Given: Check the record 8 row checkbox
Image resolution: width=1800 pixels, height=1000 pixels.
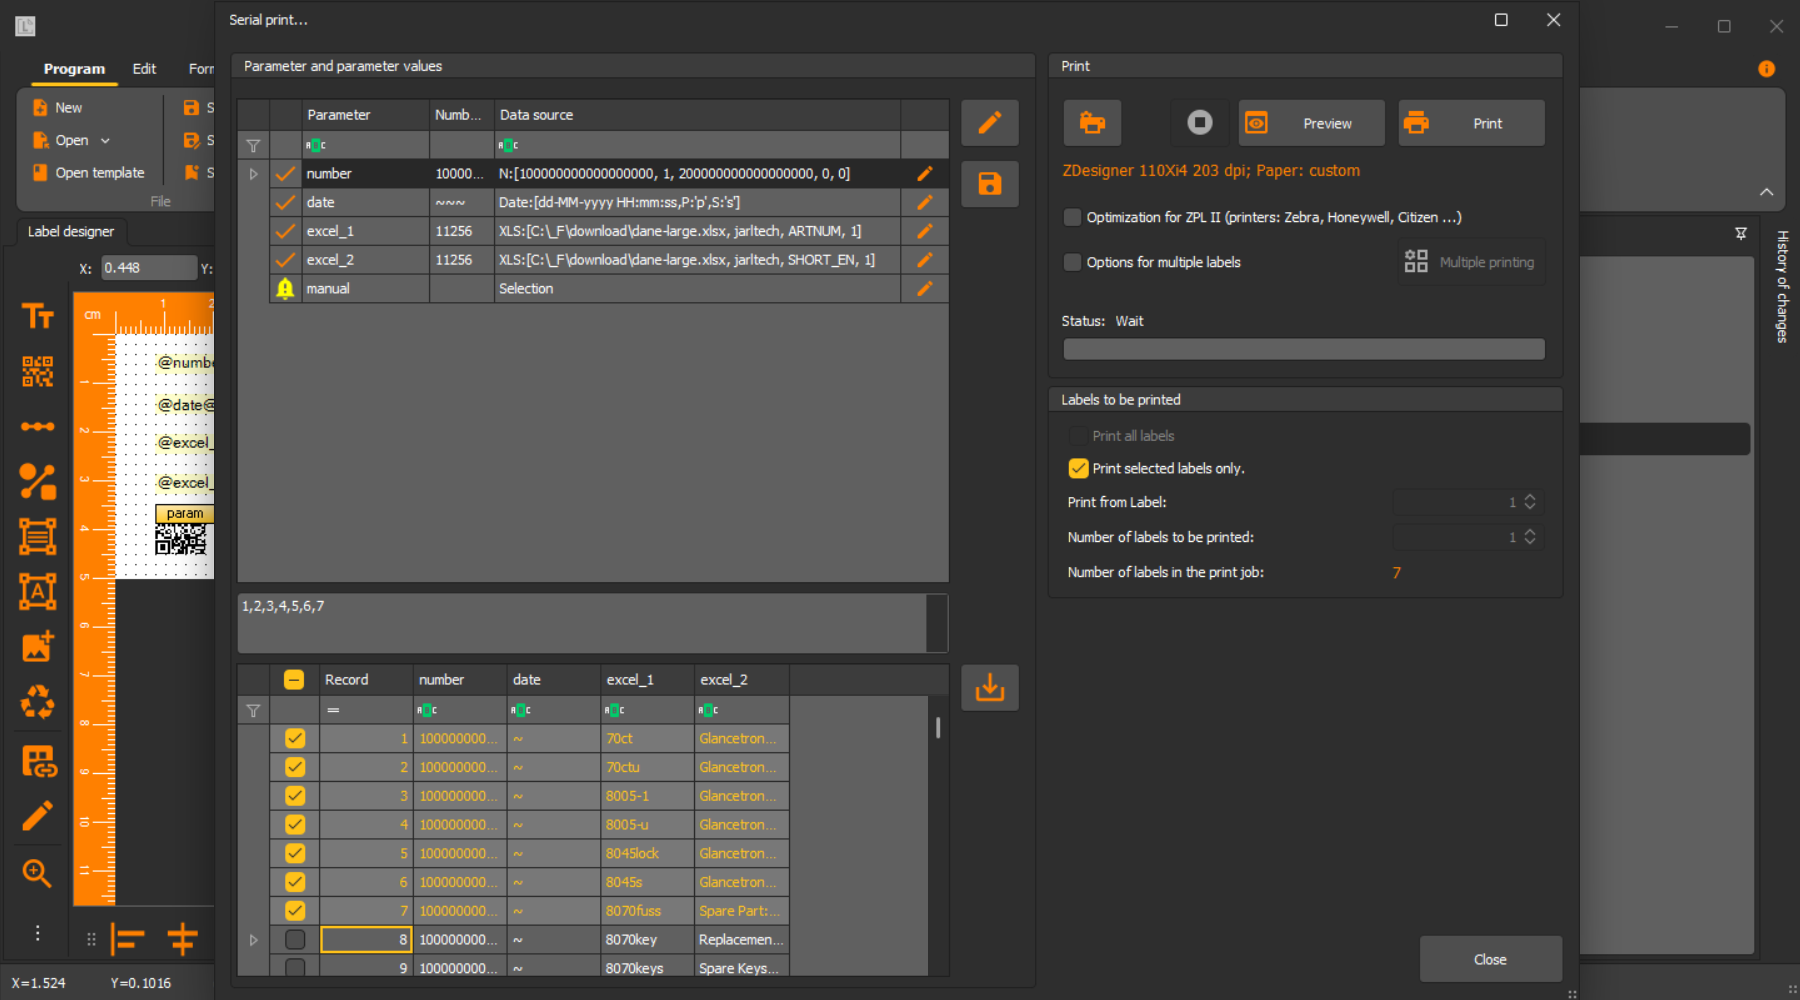Looking at the screenshot, I should (295, 940).
